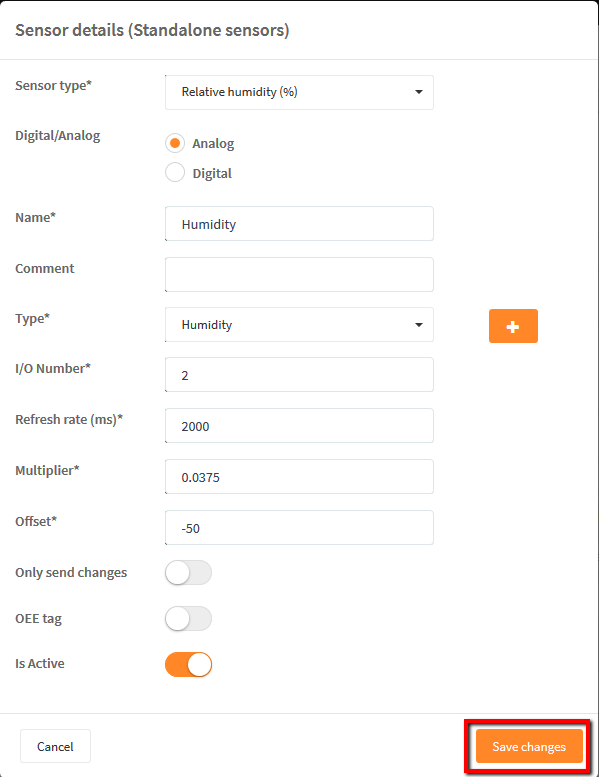Choose the Digital radio option
The width and height of the screenshot is (599, 777).
(x=175, y=172)
